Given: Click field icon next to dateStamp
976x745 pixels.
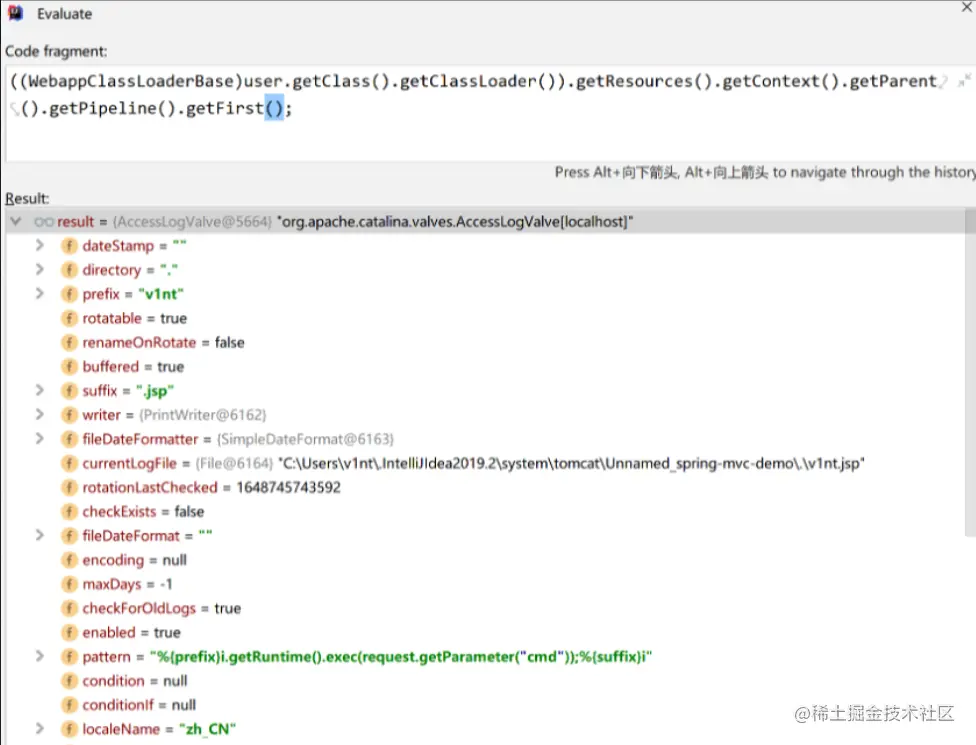Looking at the screenshot, I should click(x=68, y=246).
